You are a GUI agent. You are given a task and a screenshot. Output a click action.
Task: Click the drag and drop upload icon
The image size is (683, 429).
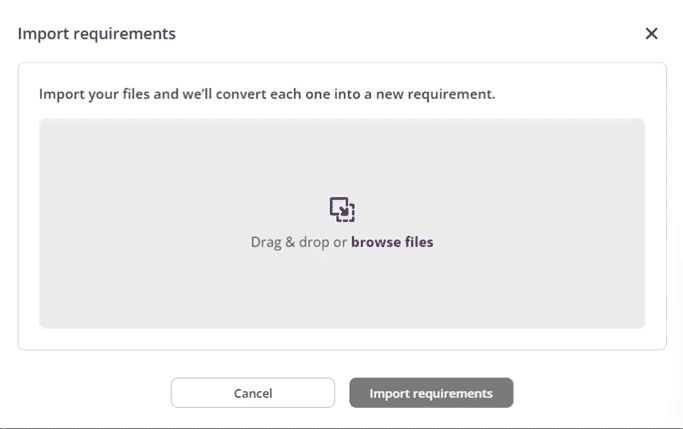342,209
